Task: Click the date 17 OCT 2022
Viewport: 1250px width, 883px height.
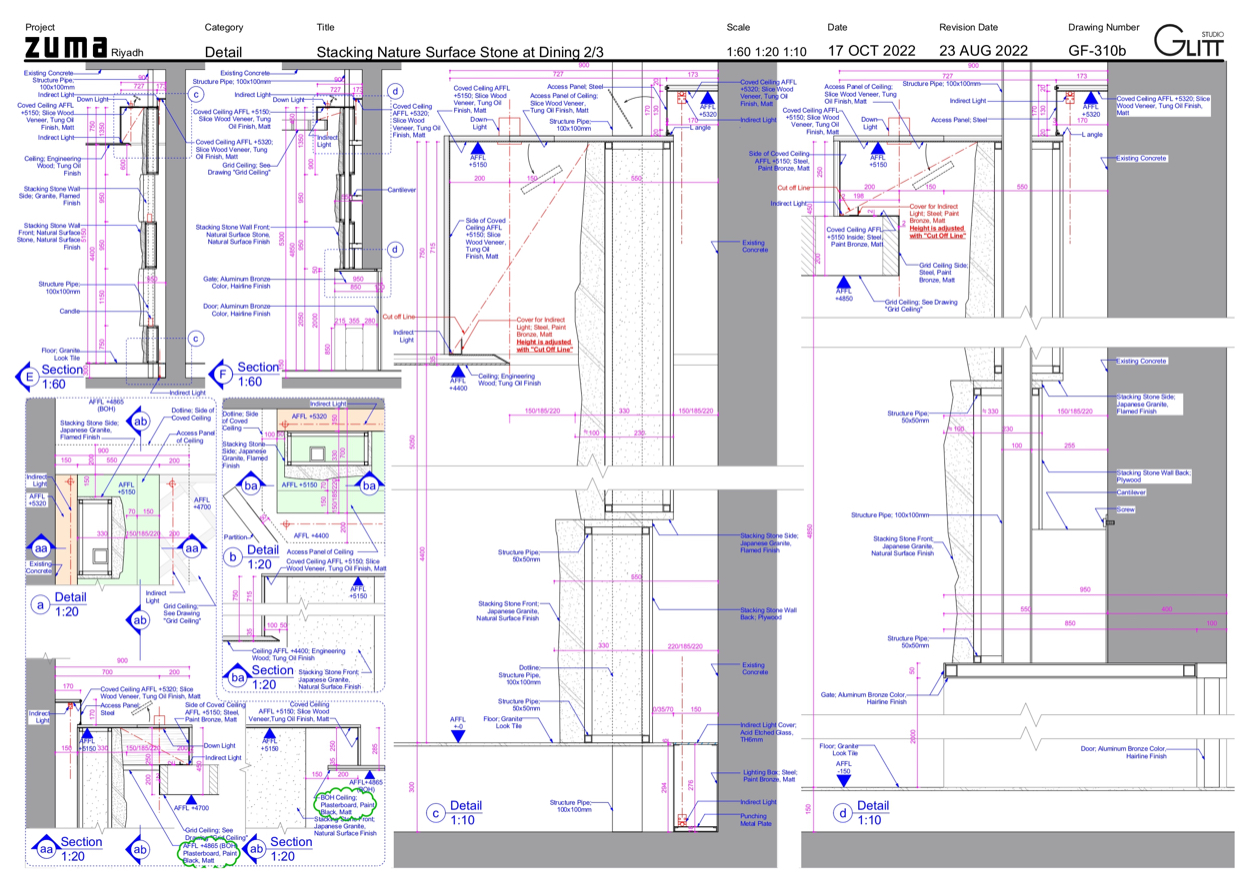Action: [871, 50]
